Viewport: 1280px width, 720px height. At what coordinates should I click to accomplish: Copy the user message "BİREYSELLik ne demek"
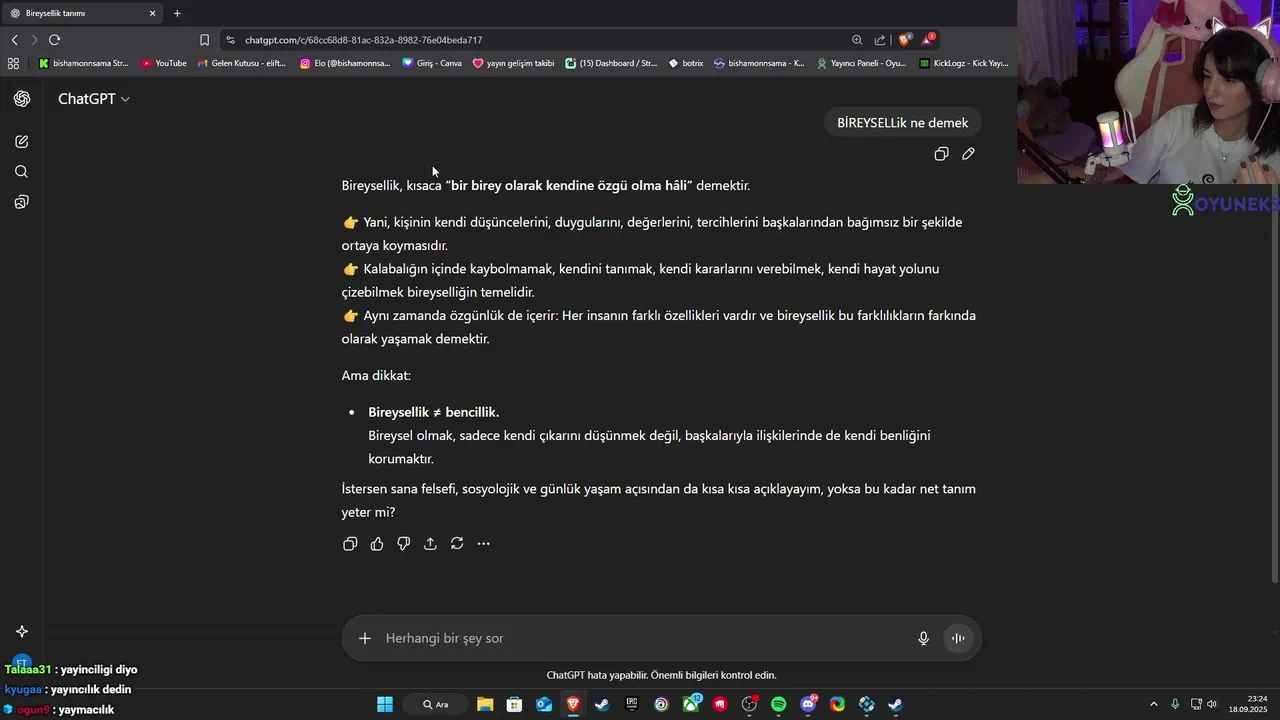point(941,154)
